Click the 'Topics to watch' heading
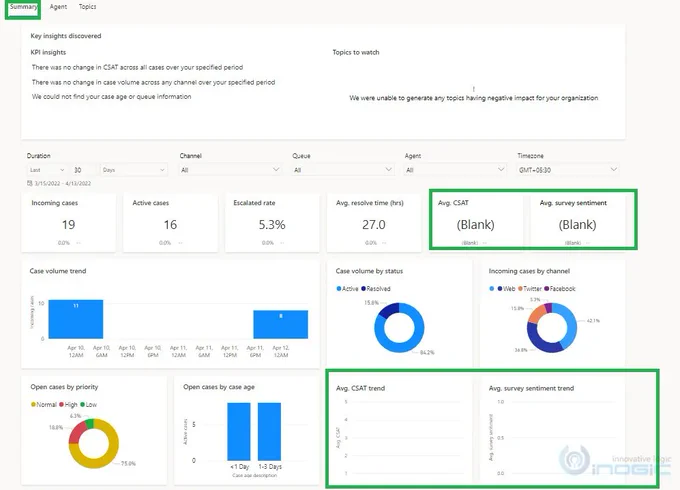680x490 pixels. pyautogui.click(x=356, y=52)
